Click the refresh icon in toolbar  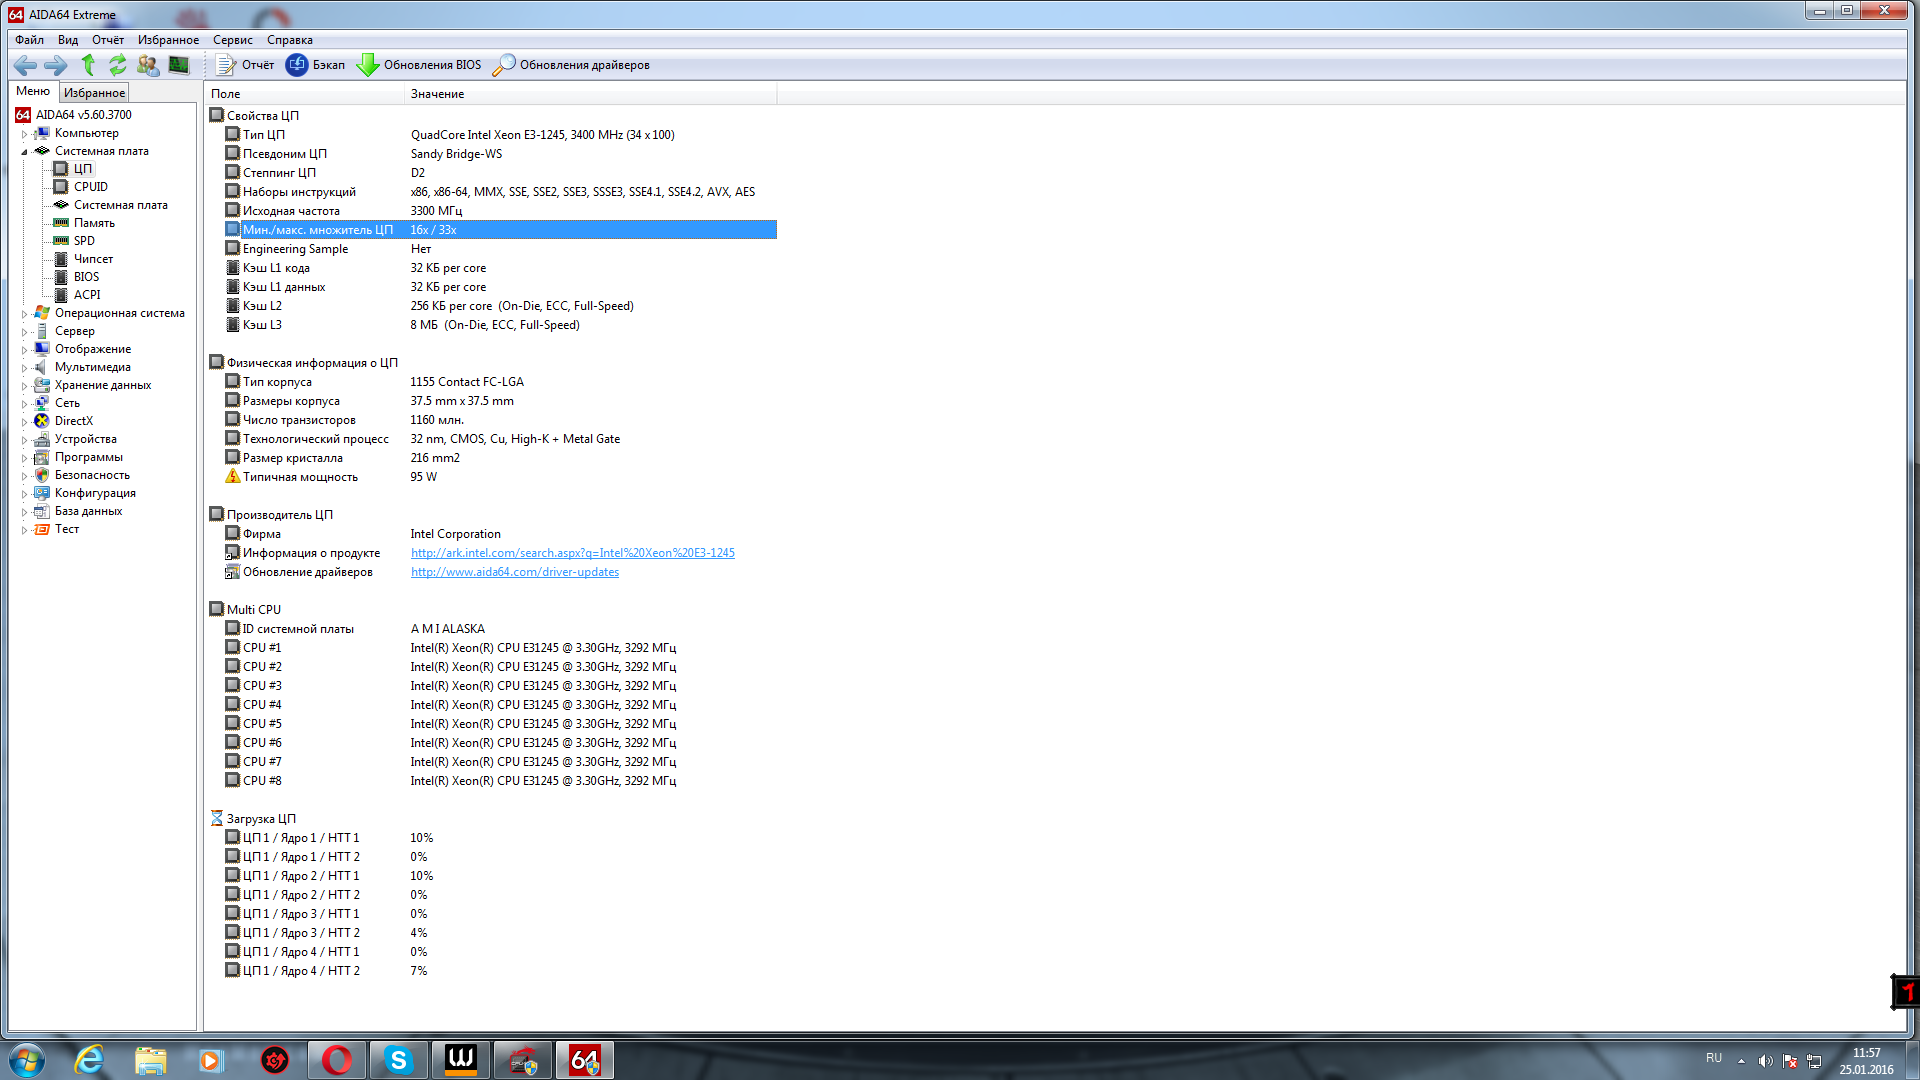[118, 65]
